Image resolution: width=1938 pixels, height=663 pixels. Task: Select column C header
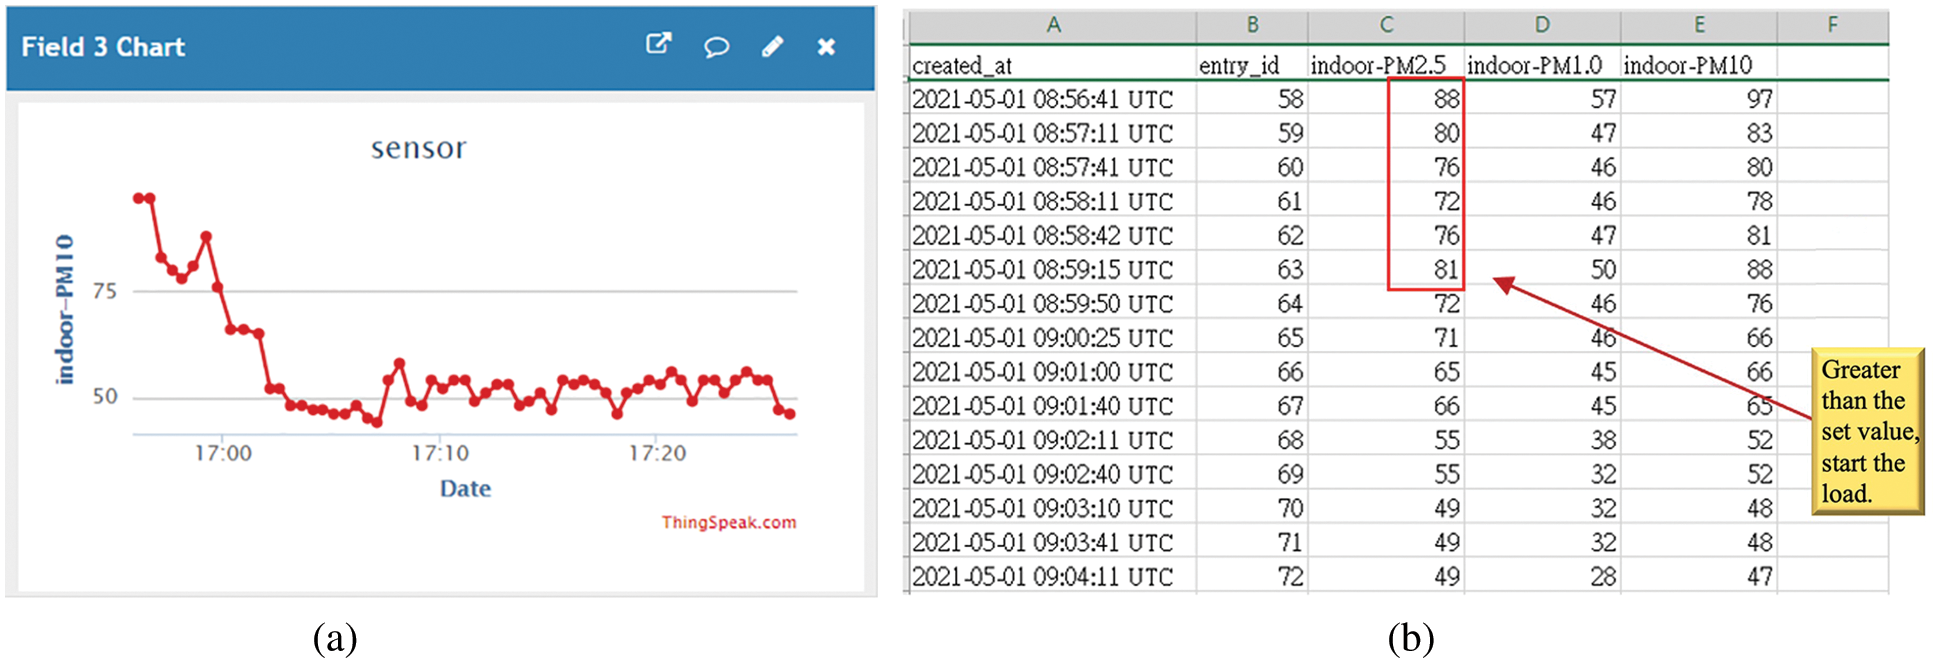tap(1385, 25)
